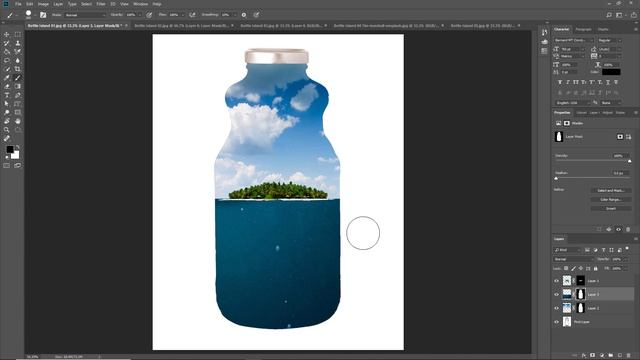
Task: Open the layer filter Kind dropdown
Action: (567, 250)
